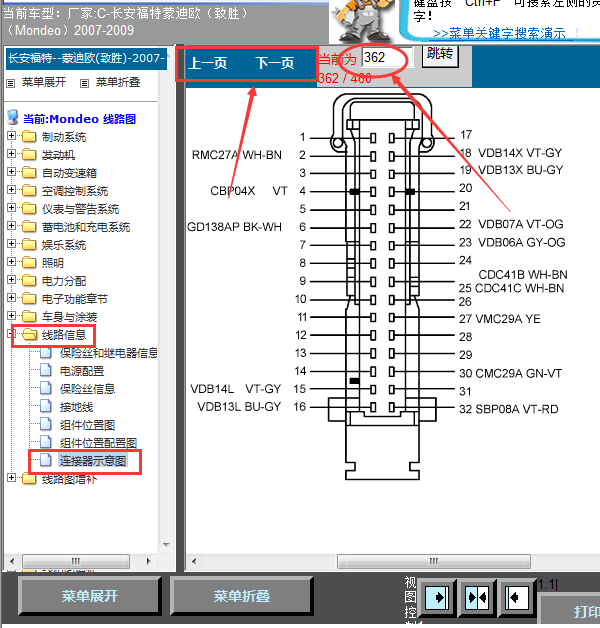Expand the 自动变速箱 tree node
600x628 pixels.
(12, 172)
